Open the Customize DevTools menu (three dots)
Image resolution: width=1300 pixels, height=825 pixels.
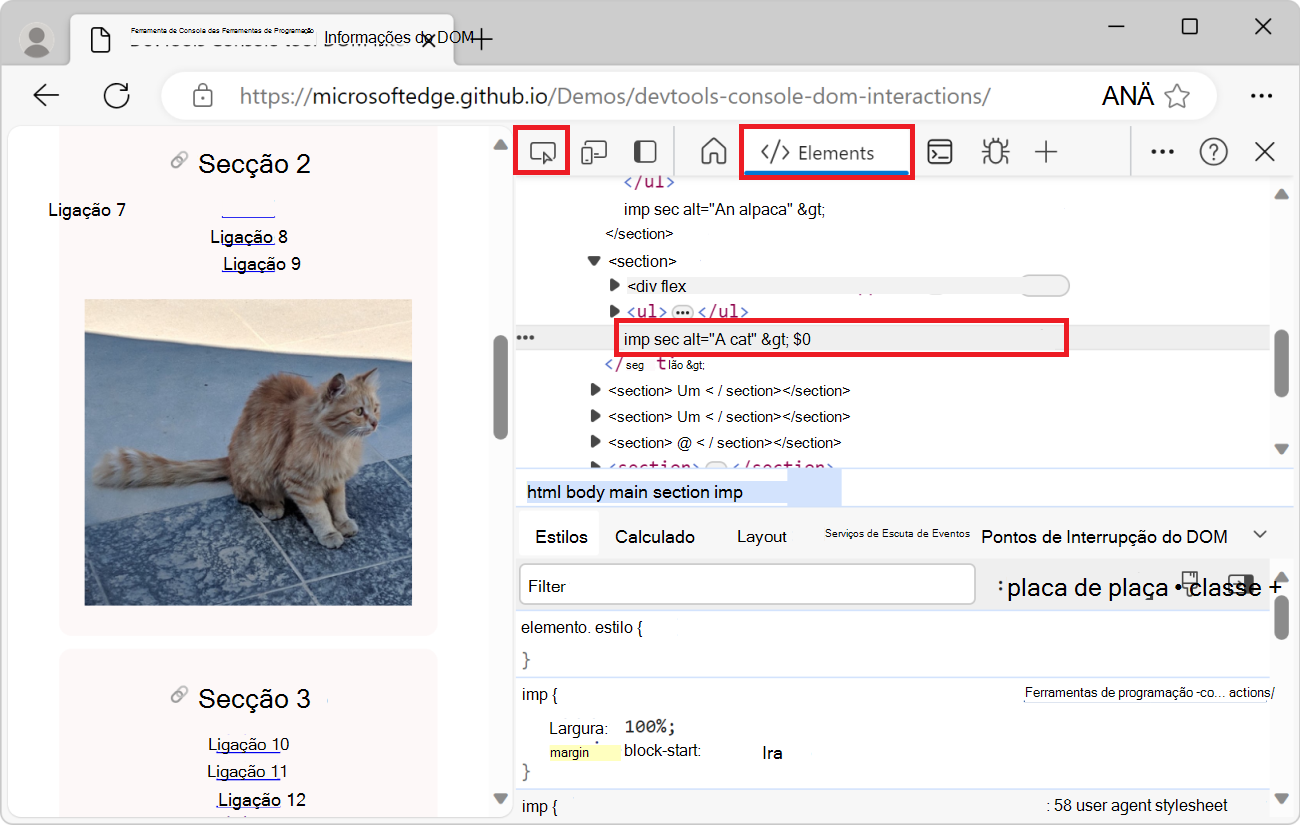coord(1162,151)
